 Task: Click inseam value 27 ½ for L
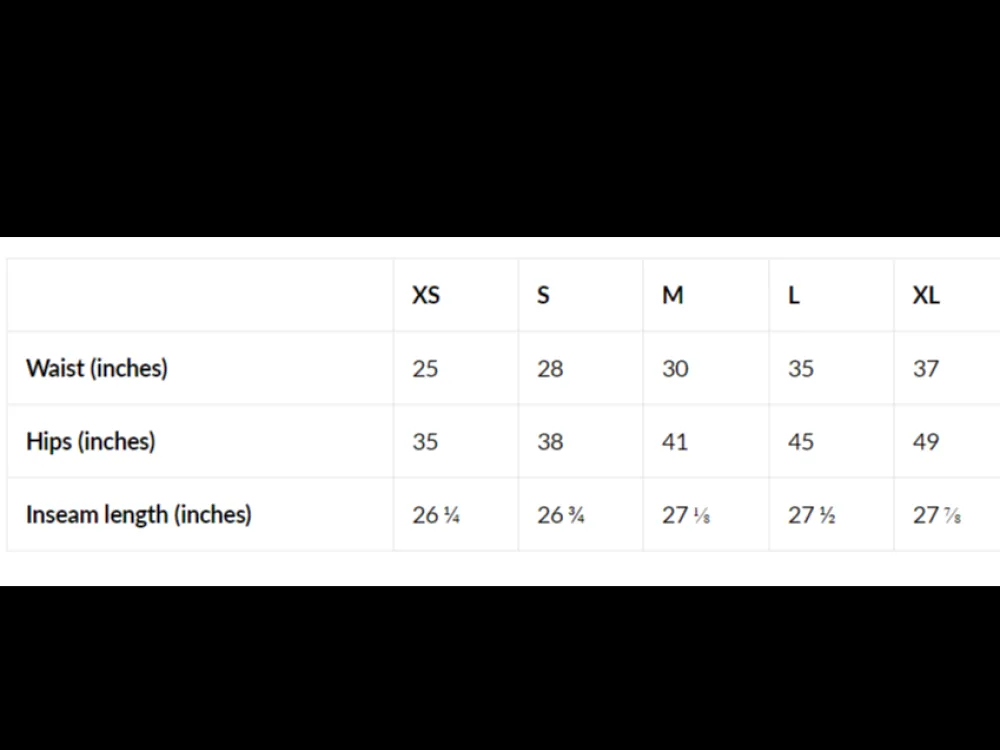click(812, 515)
